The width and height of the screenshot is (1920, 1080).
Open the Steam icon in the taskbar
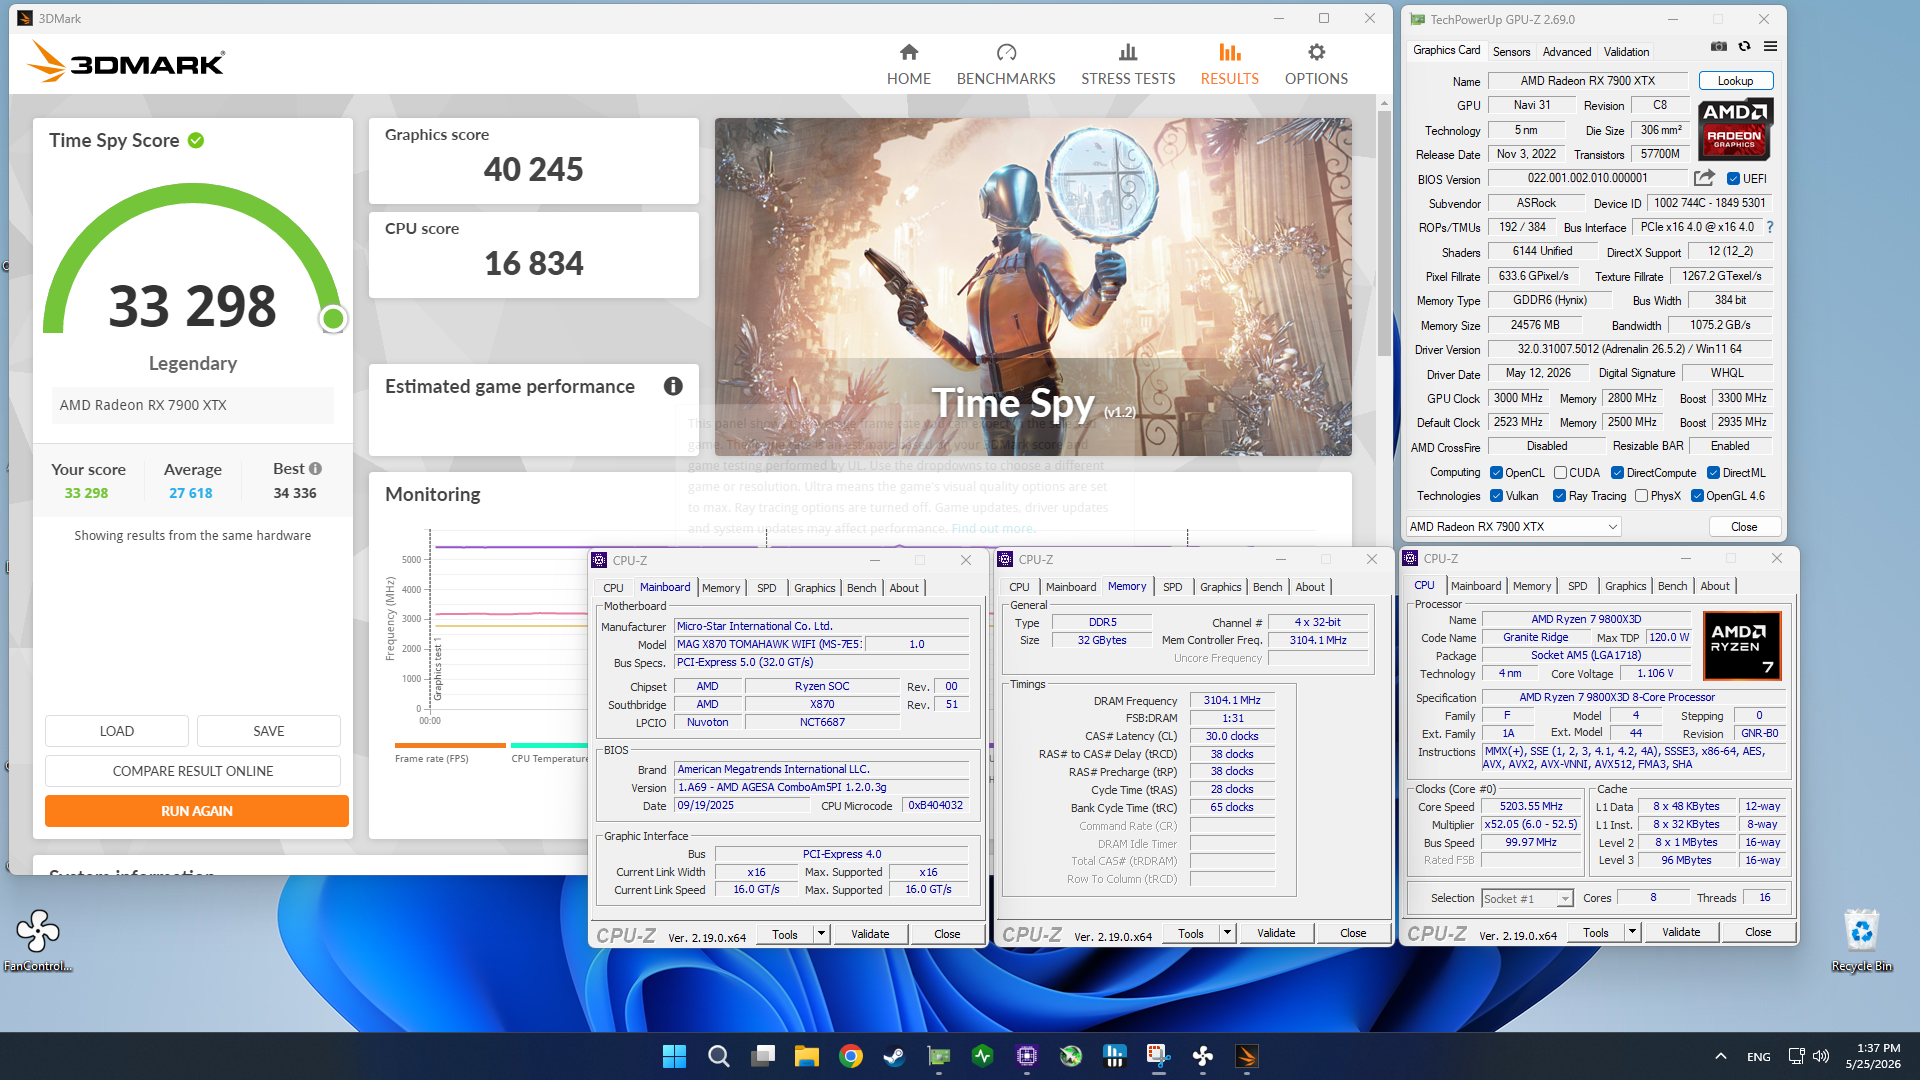[x=894, y=1056]
